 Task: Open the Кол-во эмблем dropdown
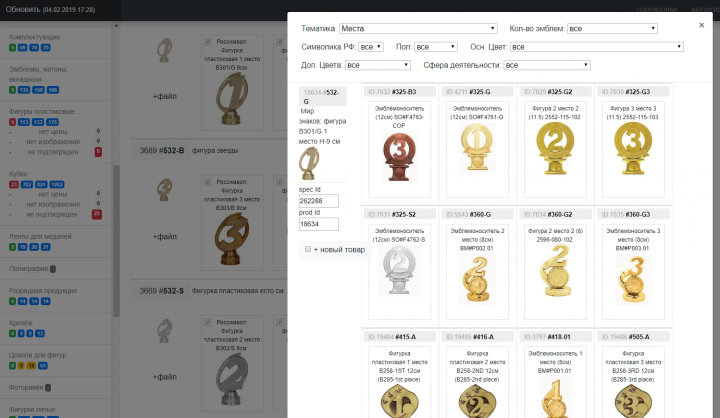612,28
